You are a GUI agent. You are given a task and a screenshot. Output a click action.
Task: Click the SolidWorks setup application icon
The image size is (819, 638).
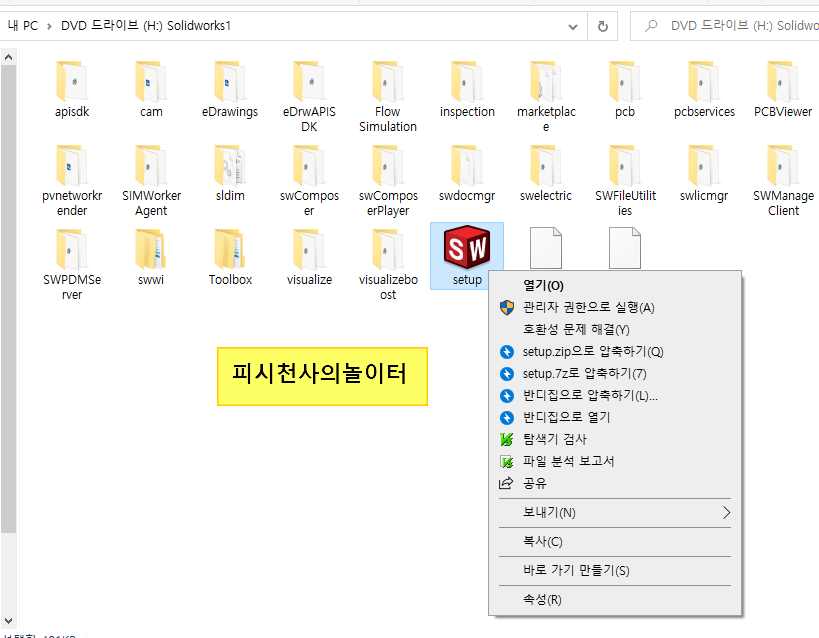(467, 248)
